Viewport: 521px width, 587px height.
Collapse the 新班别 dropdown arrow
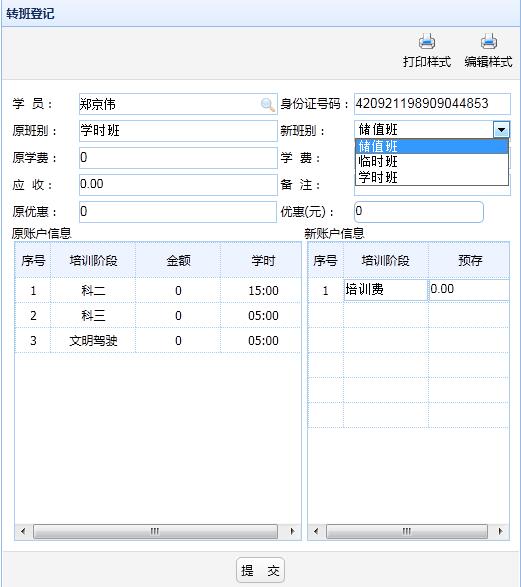tap(501, 130)
